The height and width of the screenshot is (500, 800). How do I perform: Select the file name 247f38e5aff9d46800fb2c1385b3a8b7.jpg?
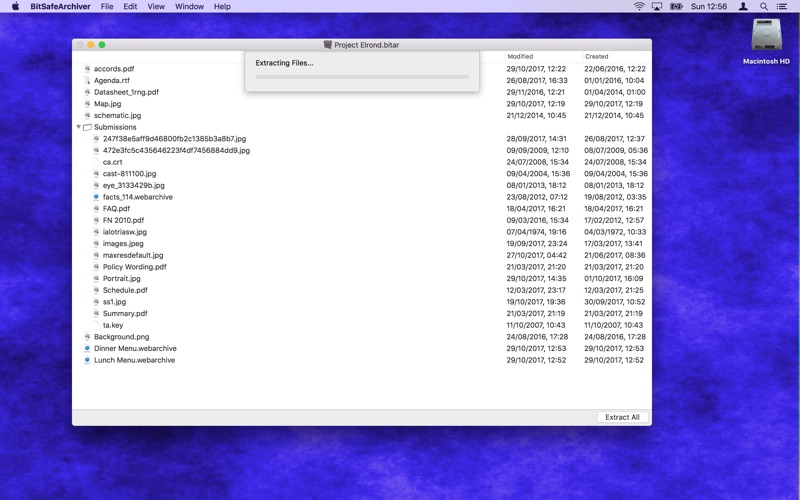(174, 139)
